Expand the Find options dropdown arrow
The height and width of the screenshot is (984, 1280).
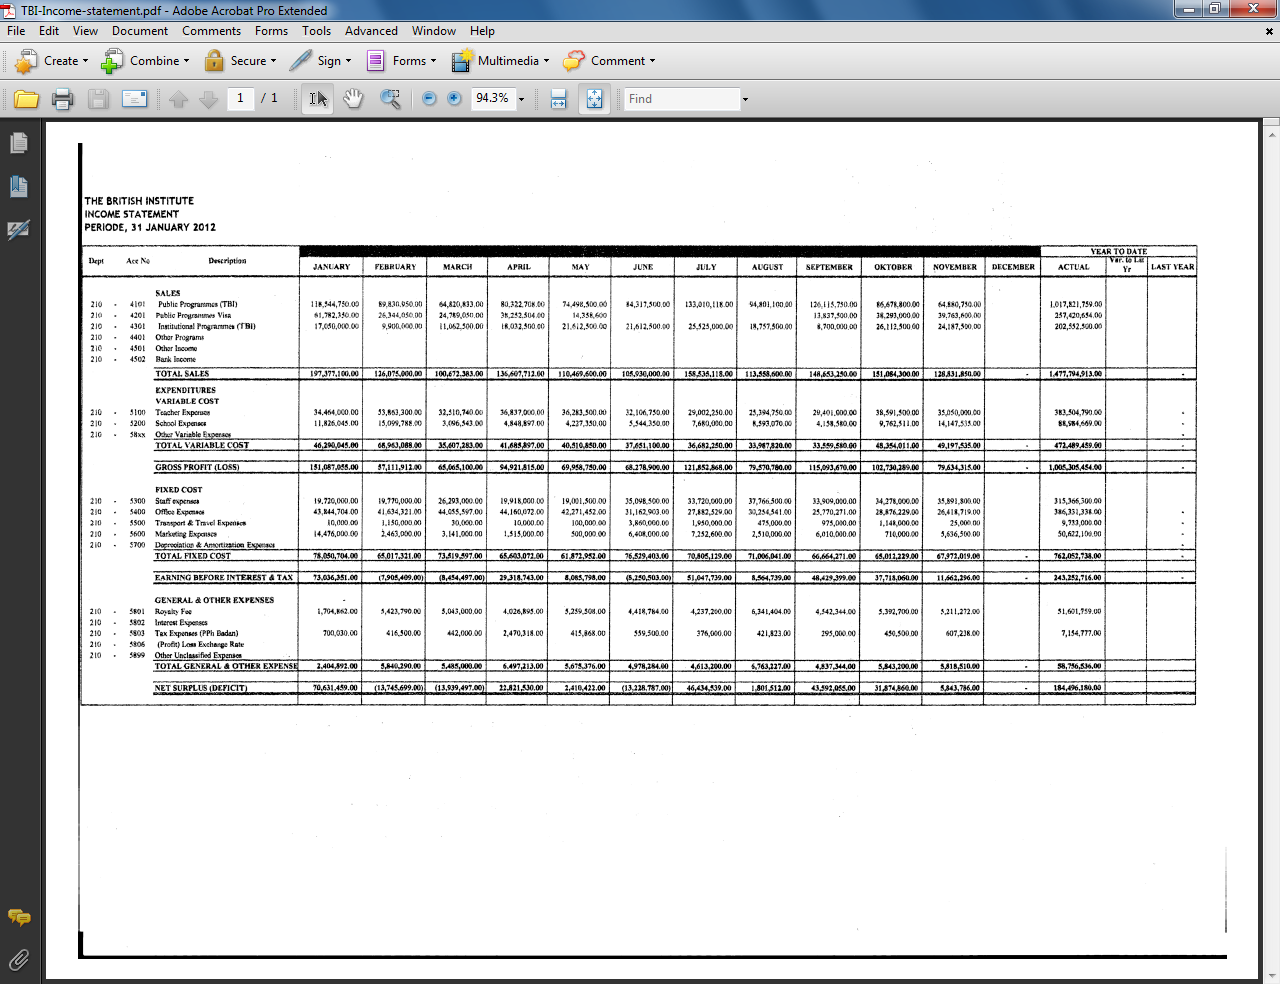(x=745, y=99)
